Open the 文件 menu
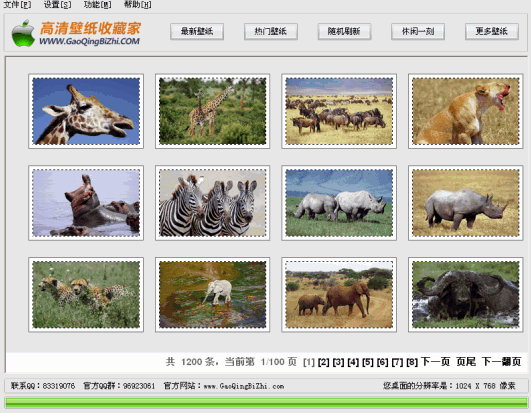 17,4
